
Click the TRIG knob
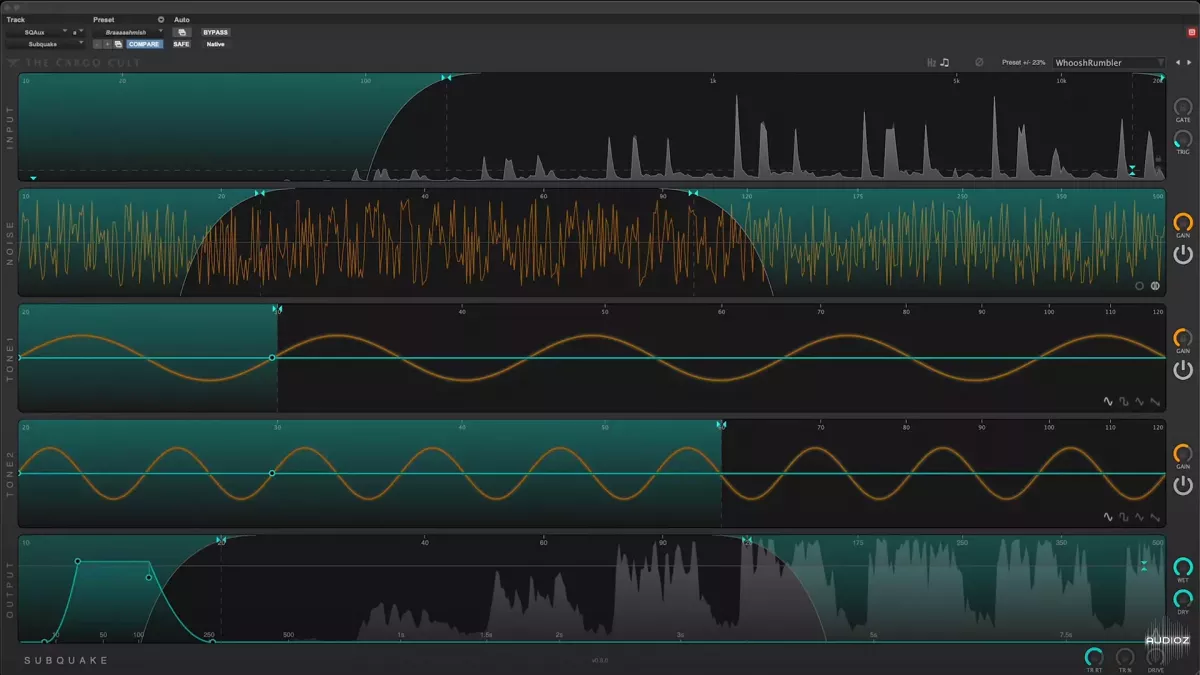1183,139
